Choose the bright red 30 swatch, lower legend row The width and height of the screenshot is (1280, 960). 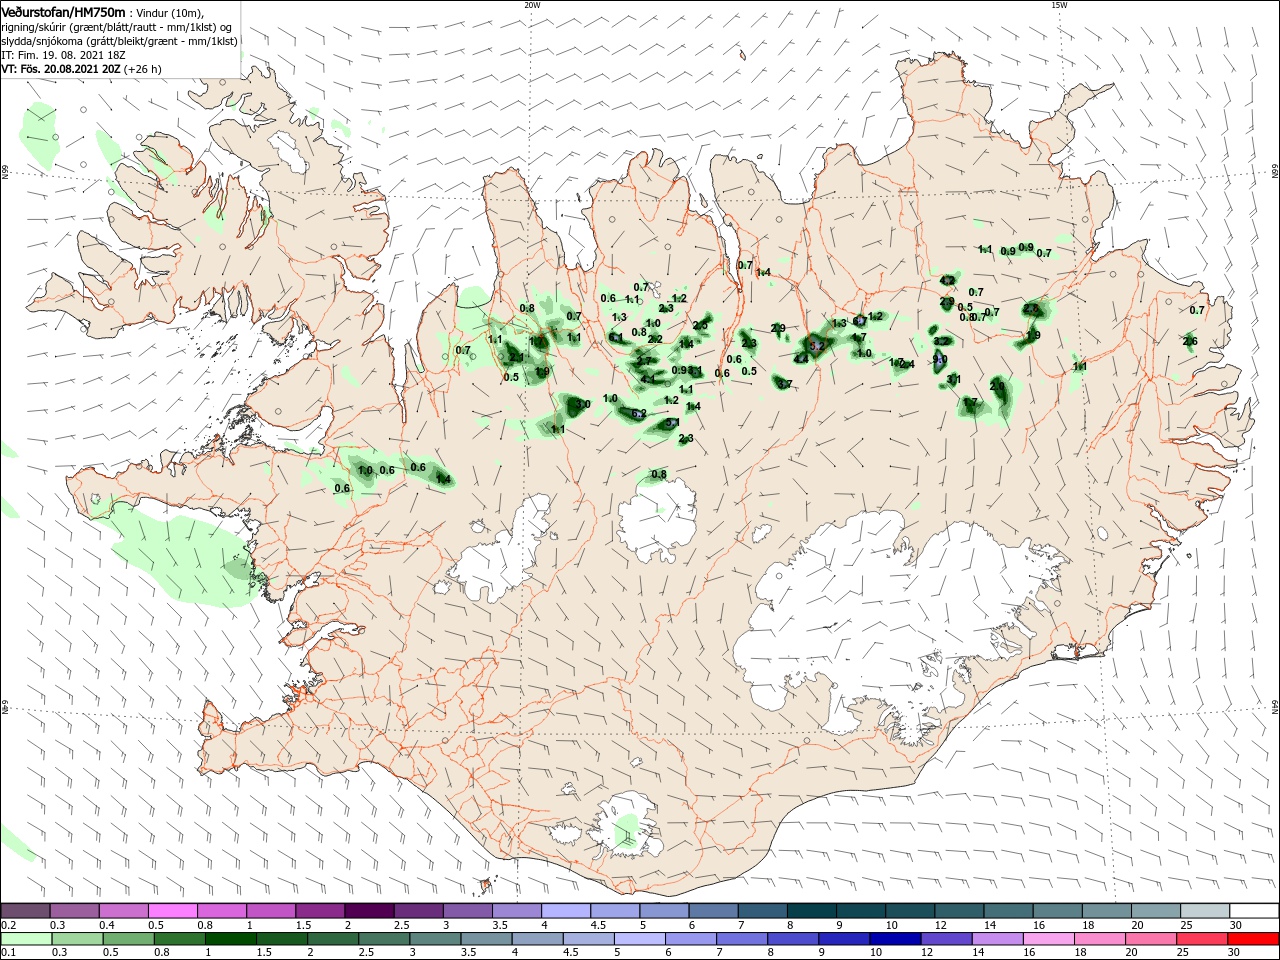click(x=1254, y=938)
